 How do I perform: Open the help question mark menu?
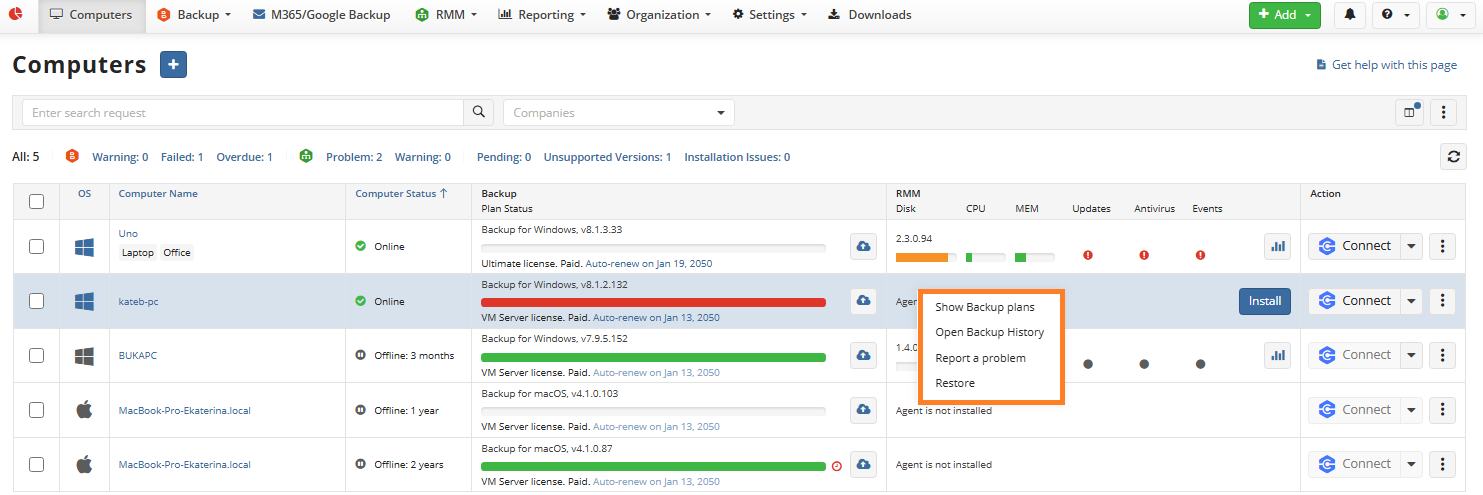1396,15
